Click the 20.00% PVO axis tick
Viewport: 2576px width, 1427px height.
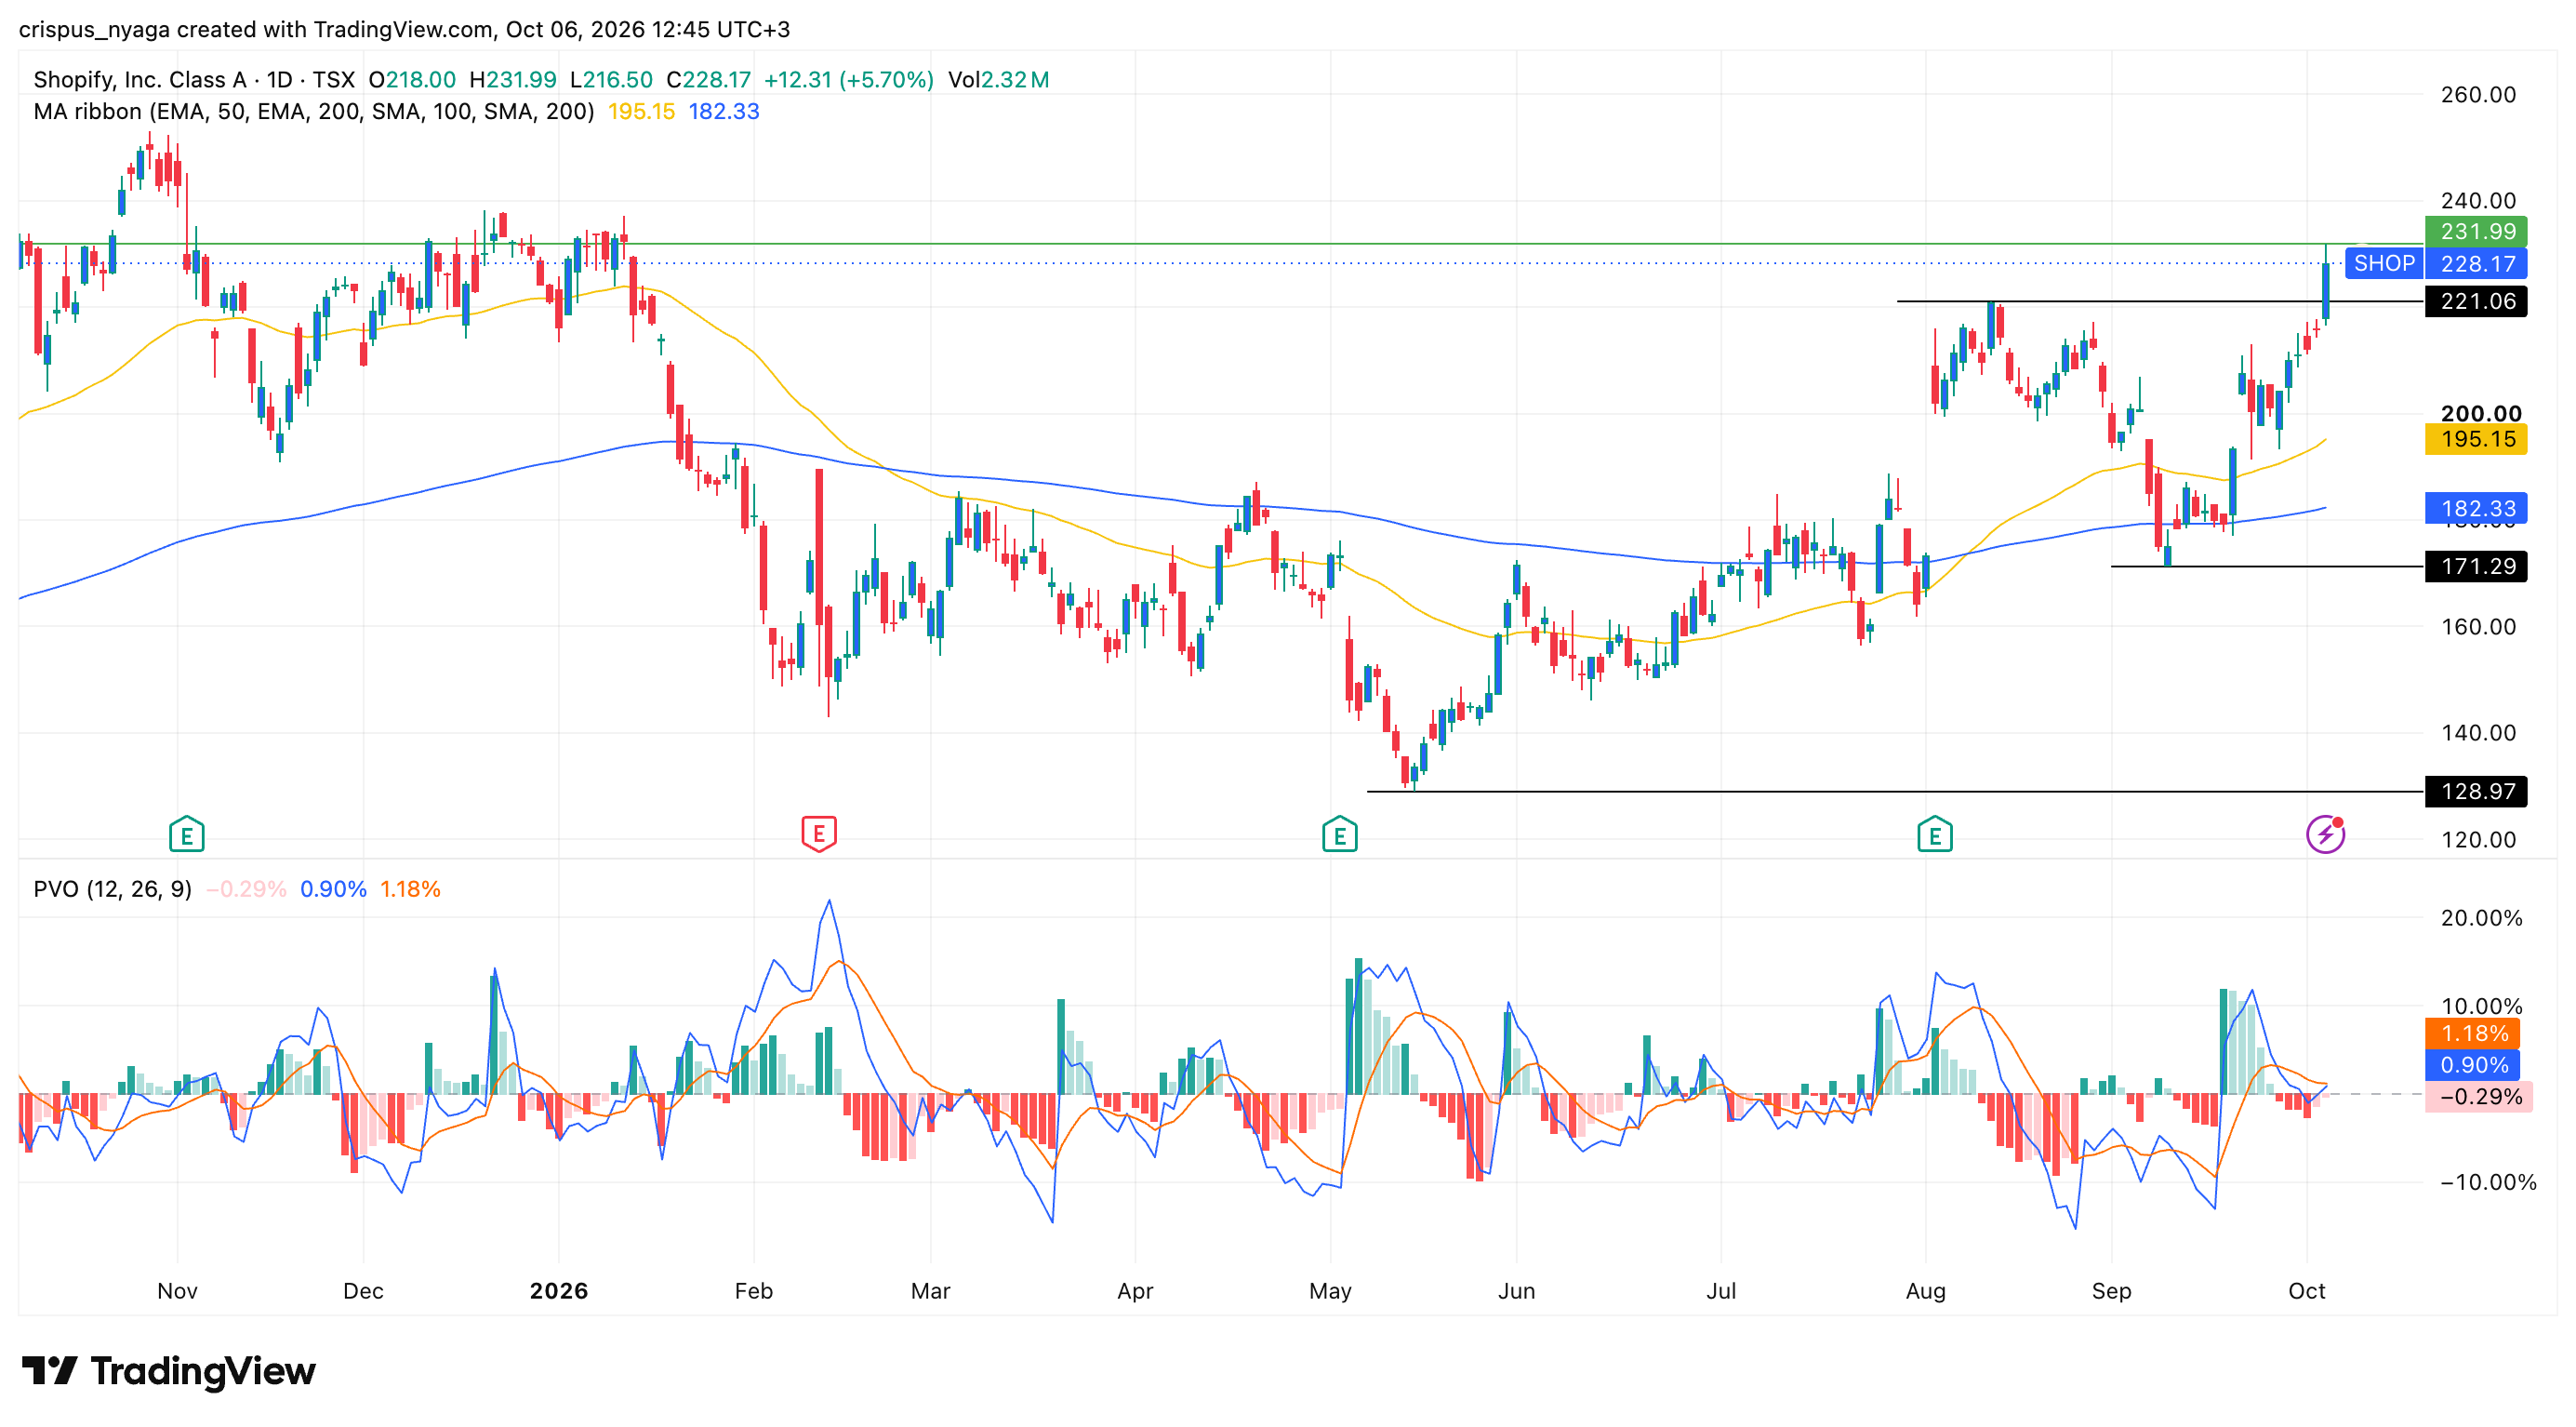[x=2481, y=918]
